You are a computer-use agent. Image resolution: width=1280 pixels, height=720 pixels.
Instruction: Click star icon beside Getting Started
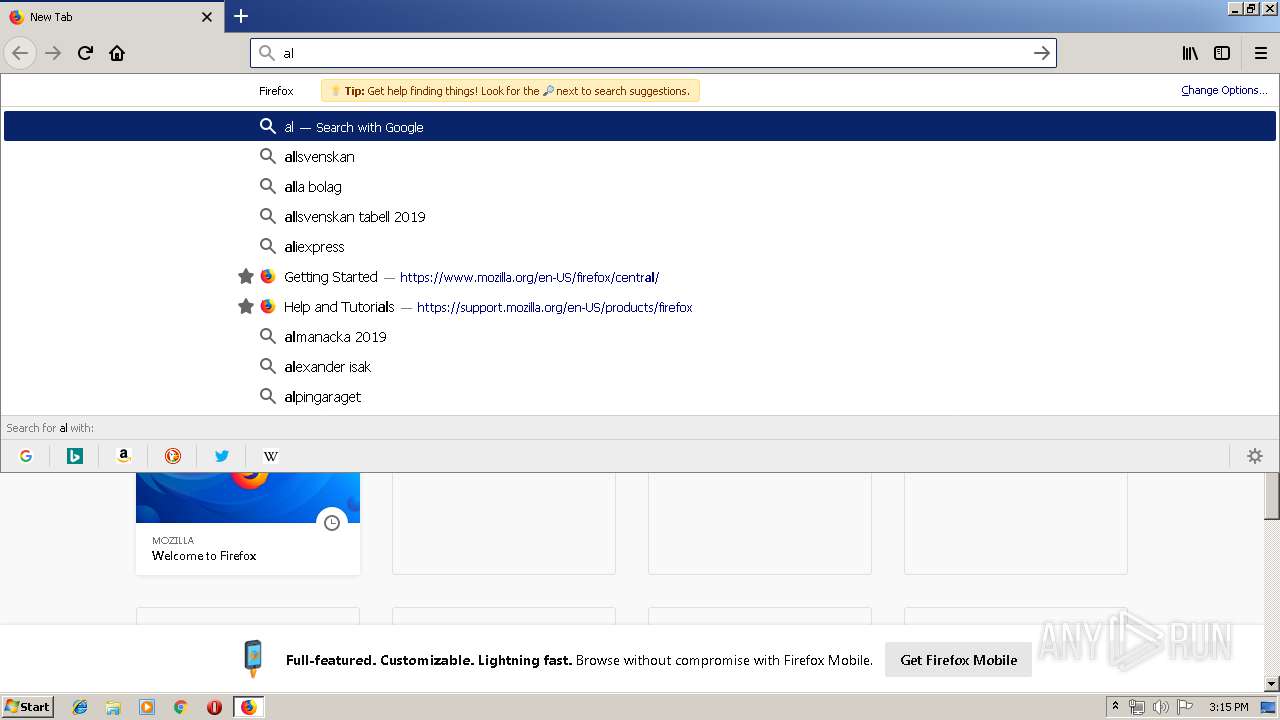(x=245, y=276)
